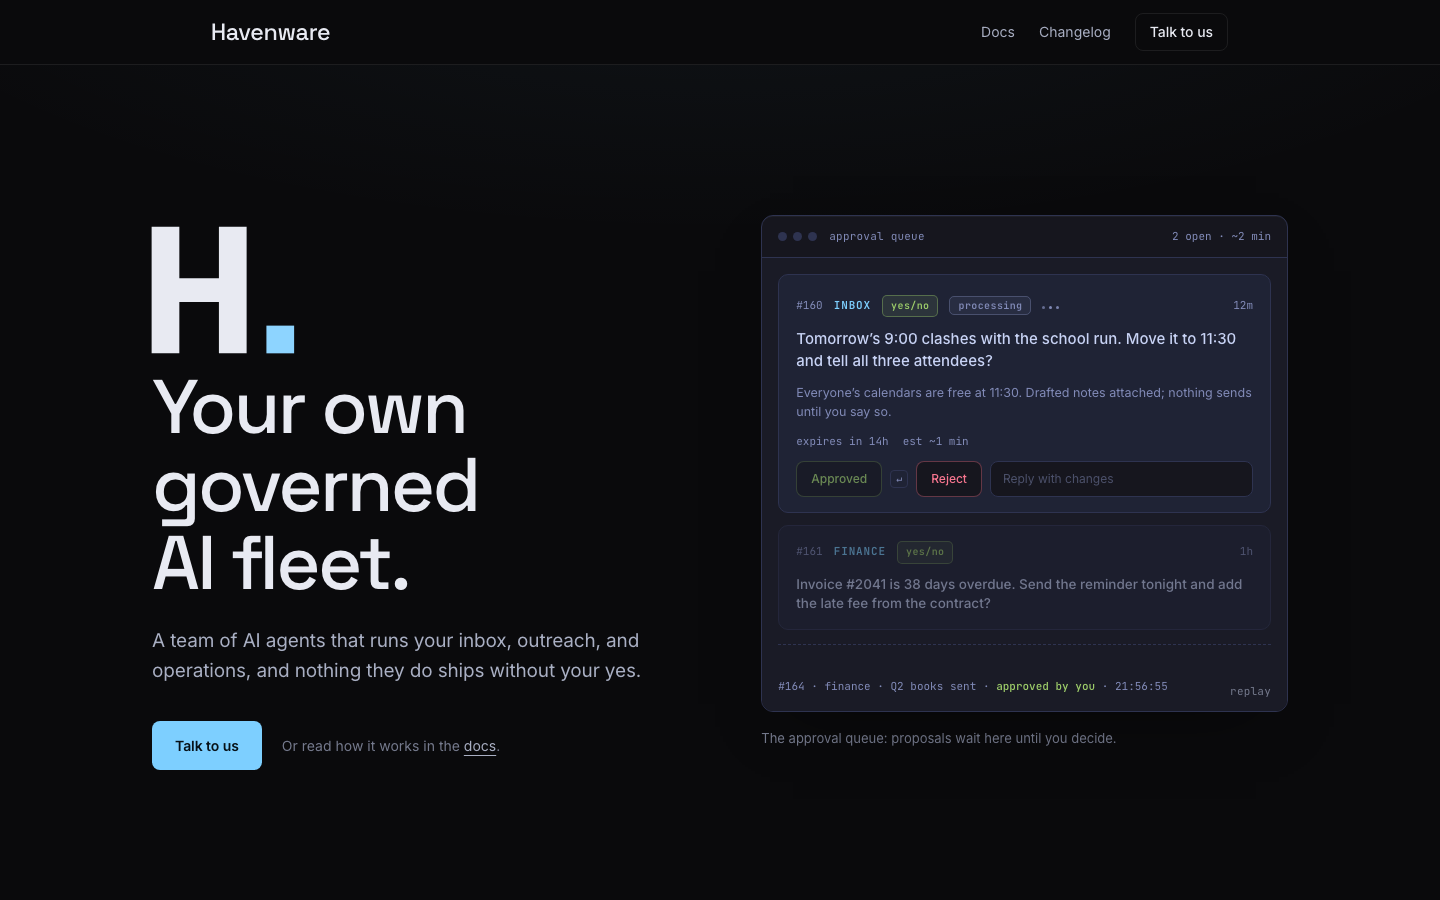Image resolution: width=1440 pixels, height=900 pixels.
Task: Click the approved by you log text
Action: point(1045,687)
